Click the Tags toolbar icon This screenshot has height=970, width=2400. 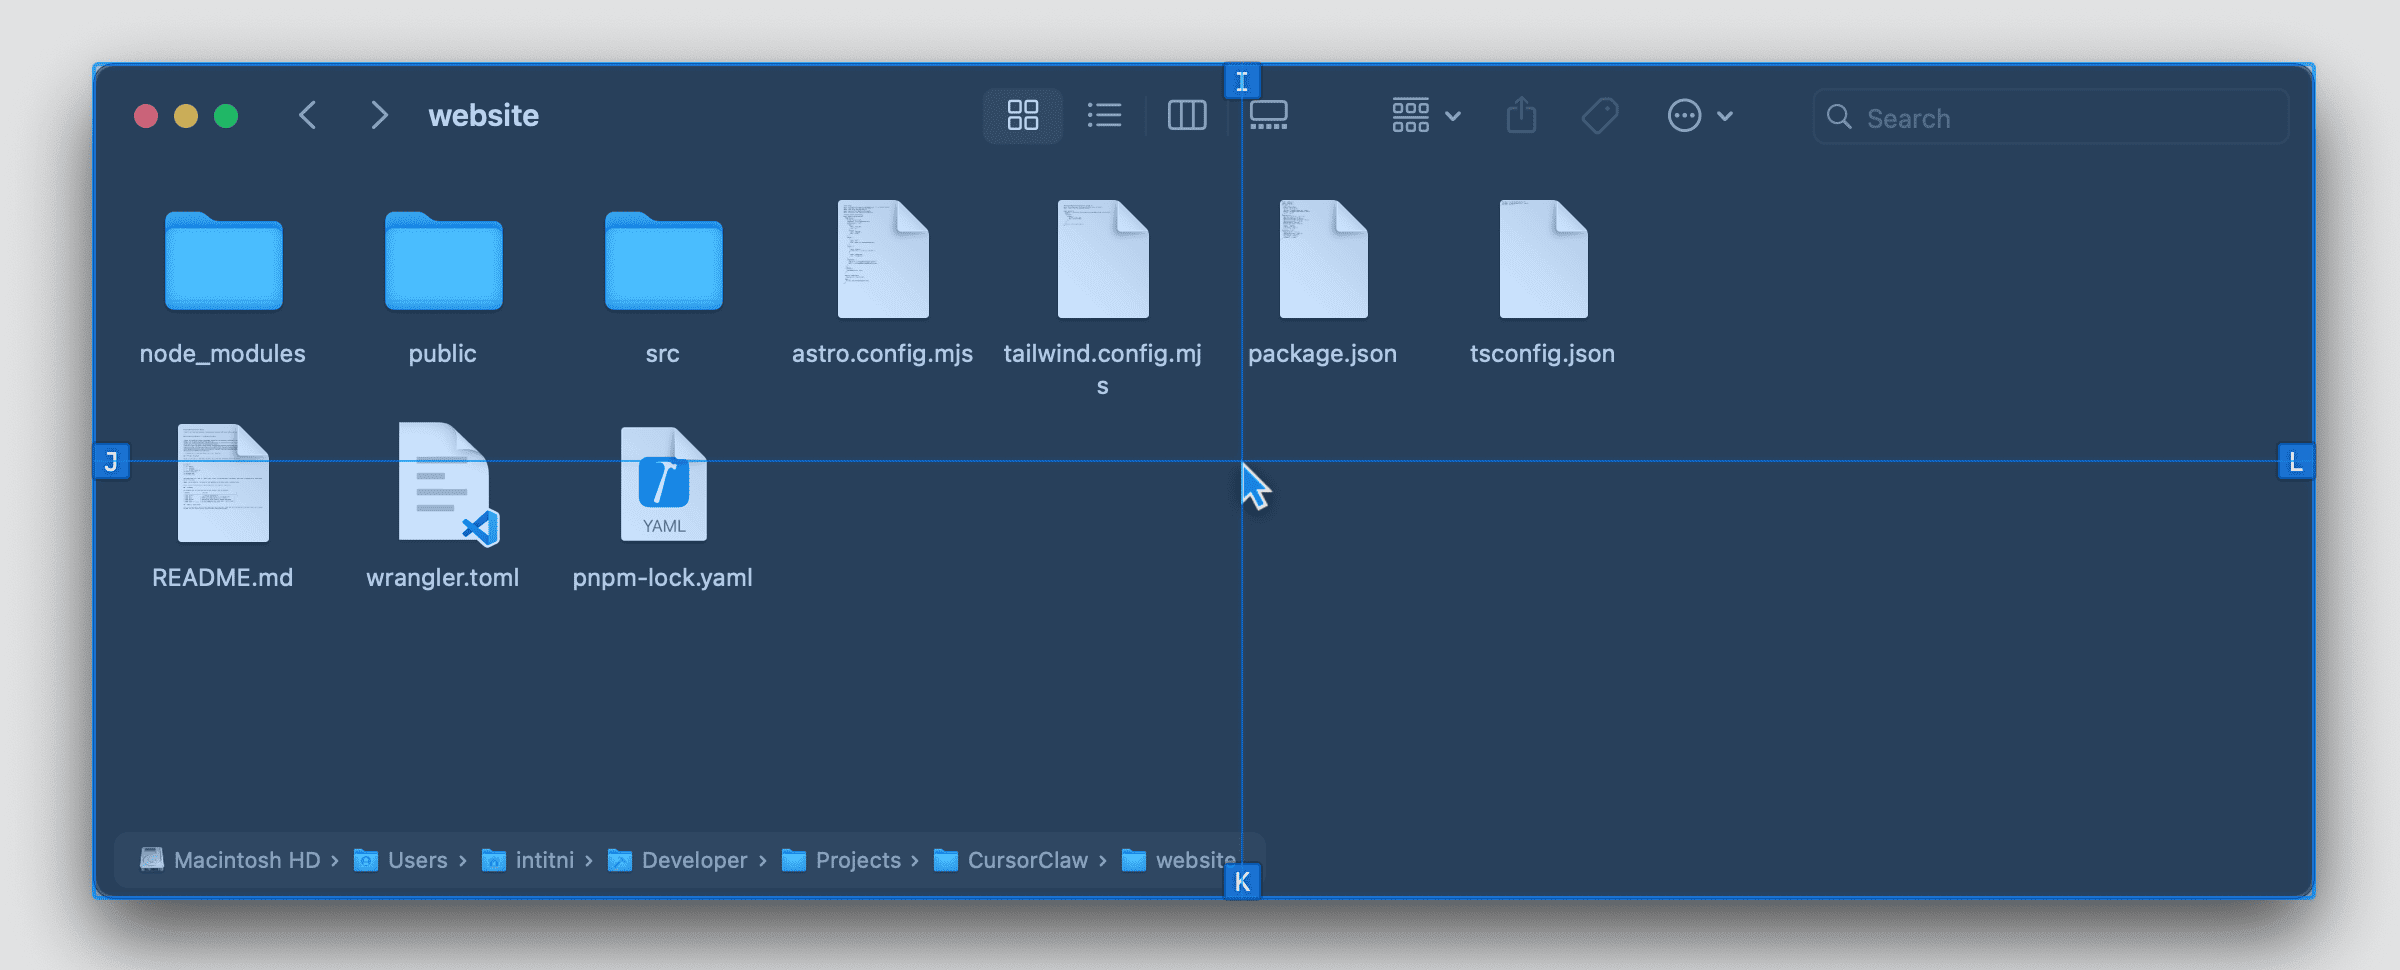1600,116
